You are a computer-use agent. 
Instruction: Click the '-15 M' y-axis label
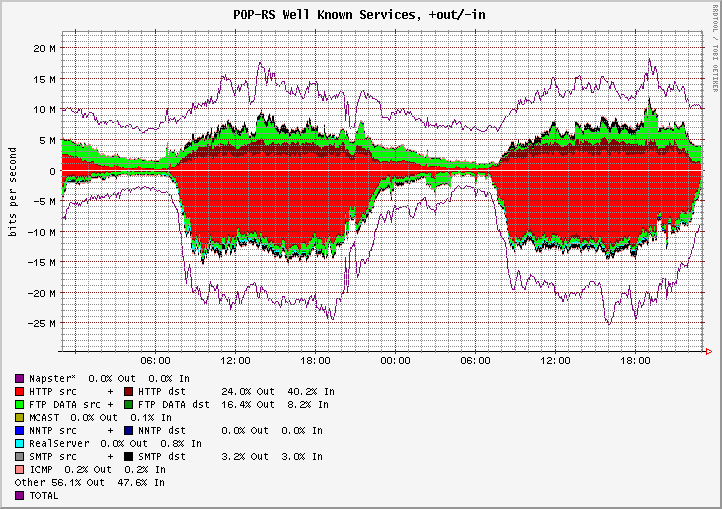point(41,263)
